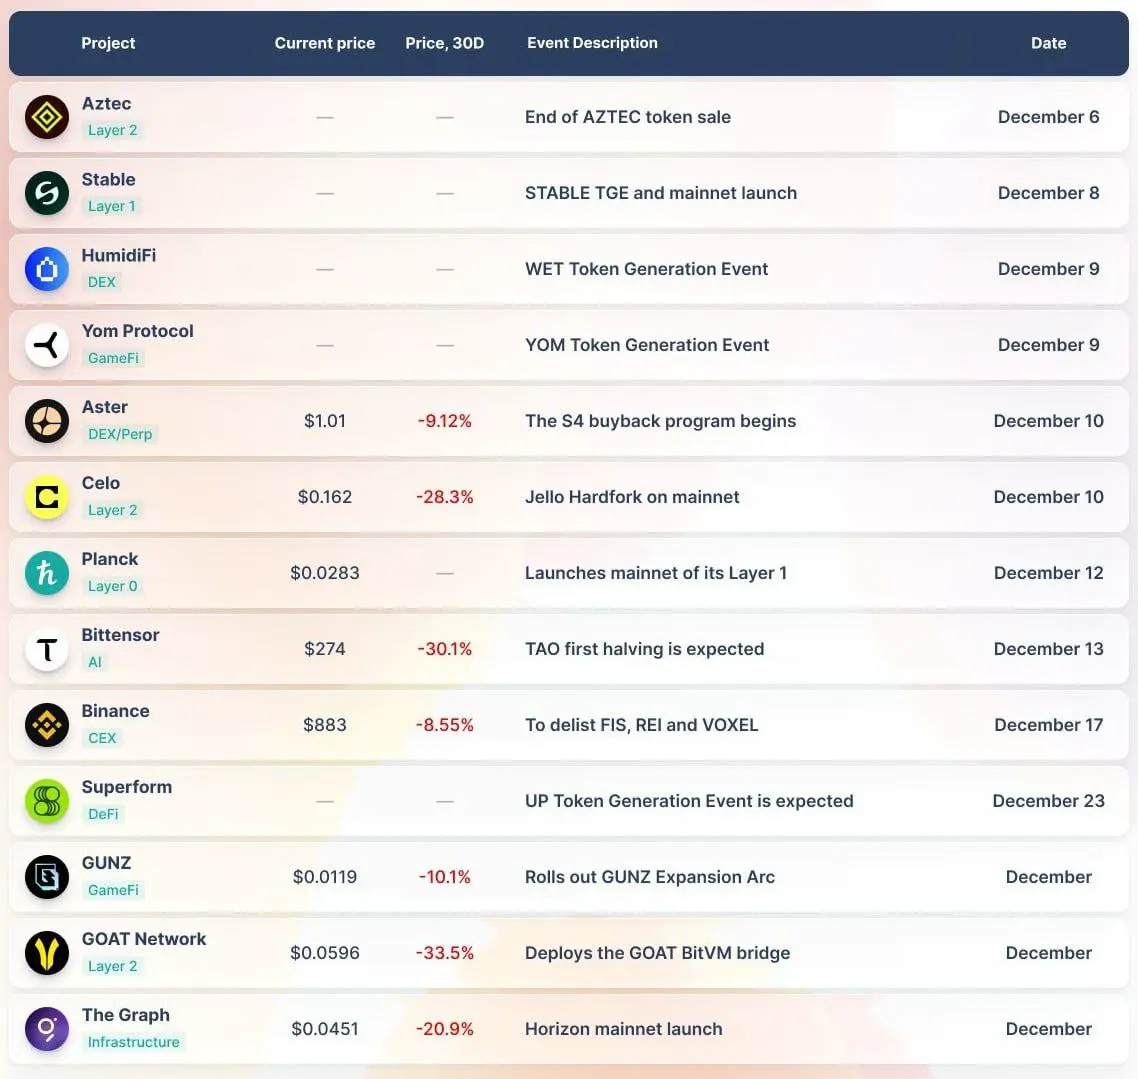1138x1079 pixels.
Task: Sort by the Project column header
Action: pyautogui.click(x=108, y=43)
